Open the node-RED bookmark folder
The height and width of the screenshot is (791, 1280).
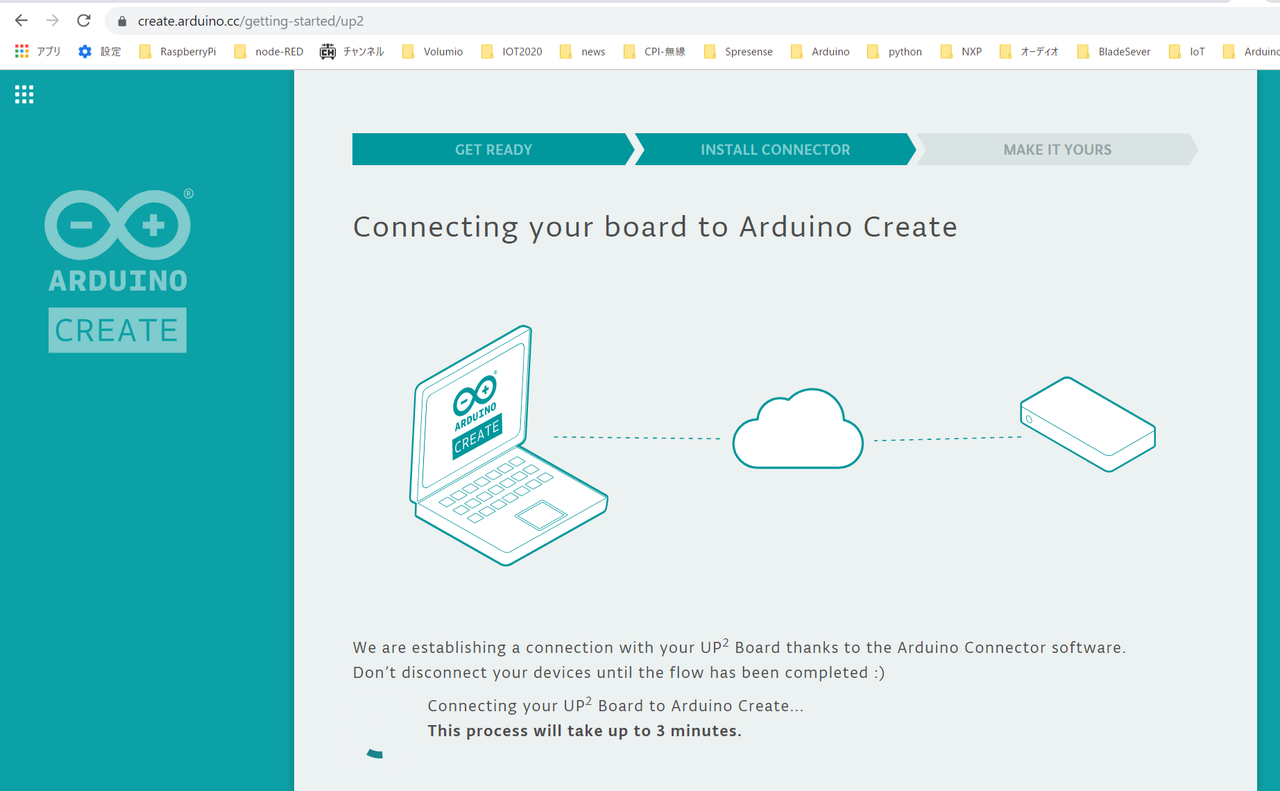coord(268,51)
